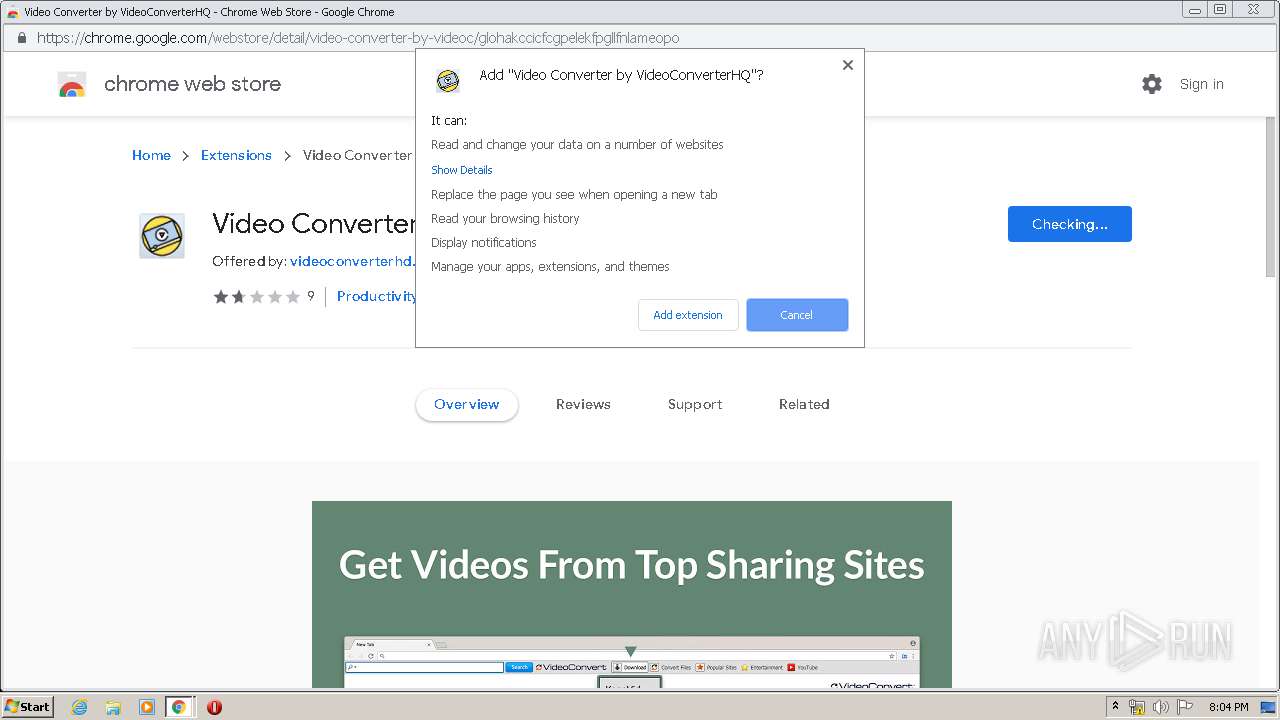
Task: Click the Add extension button
Action: pos(688,315)
